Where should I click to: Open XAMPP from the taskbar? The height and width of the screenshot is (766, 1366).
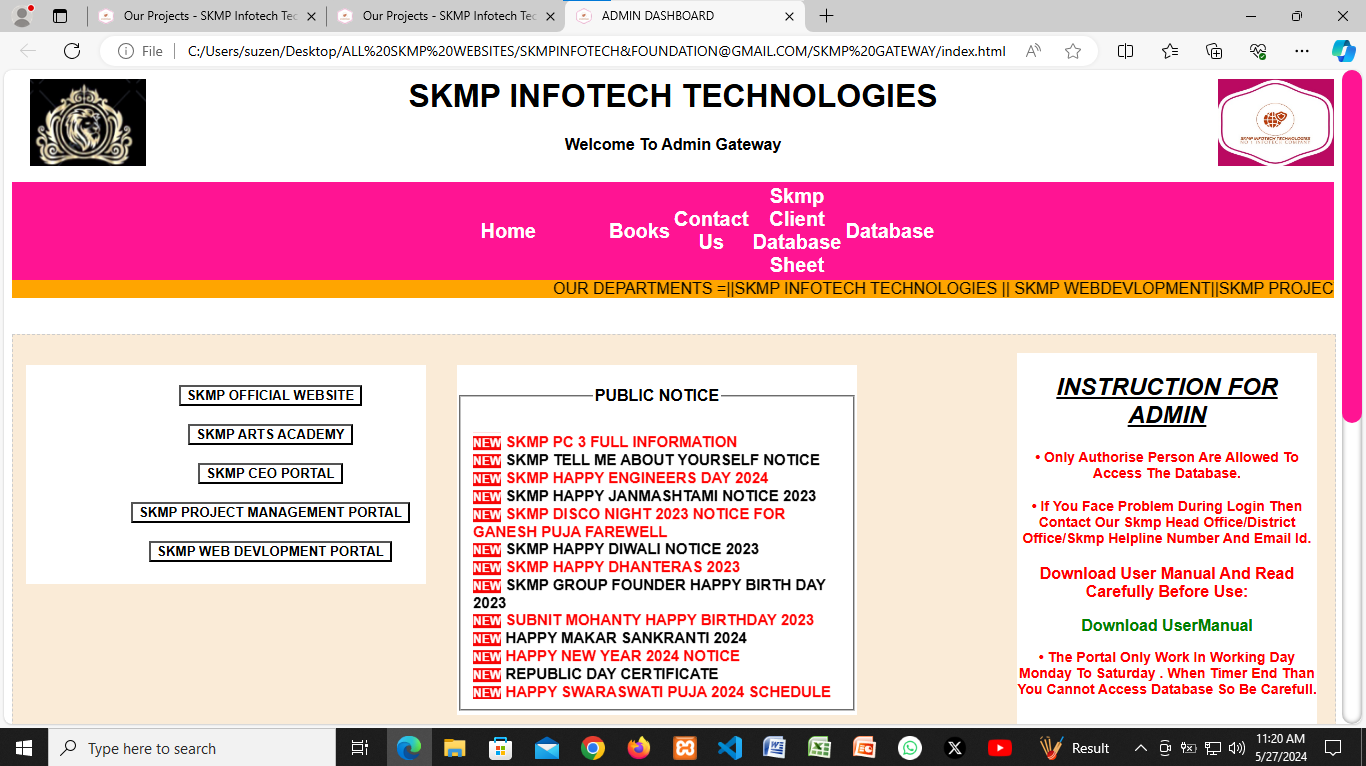coord(684,747)
